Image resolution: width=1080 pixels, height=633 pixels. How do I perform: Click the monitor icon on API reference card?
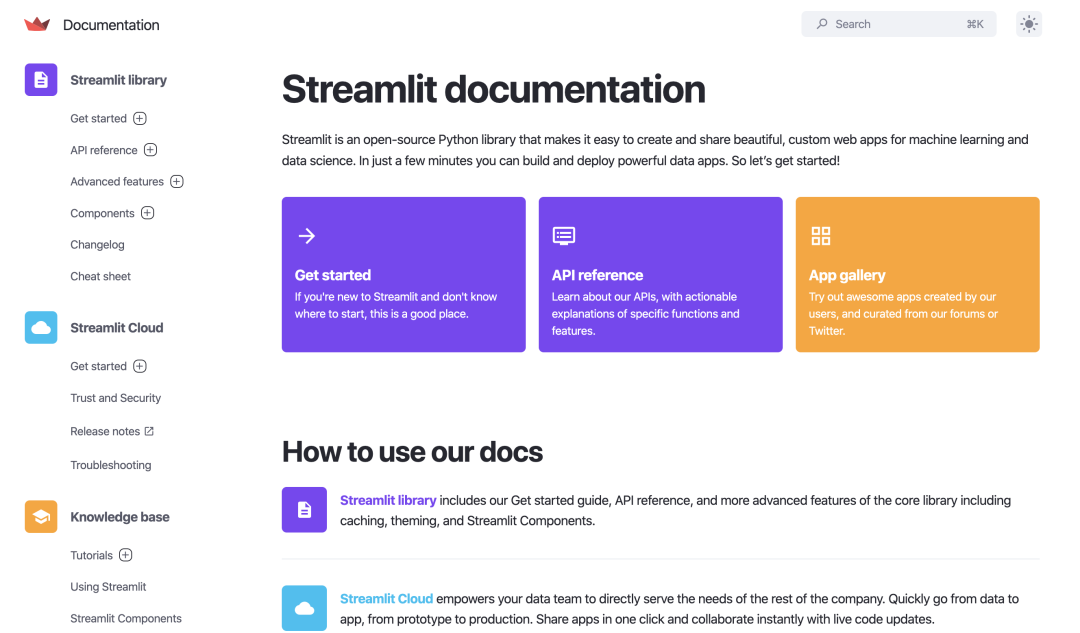[563, 236]
